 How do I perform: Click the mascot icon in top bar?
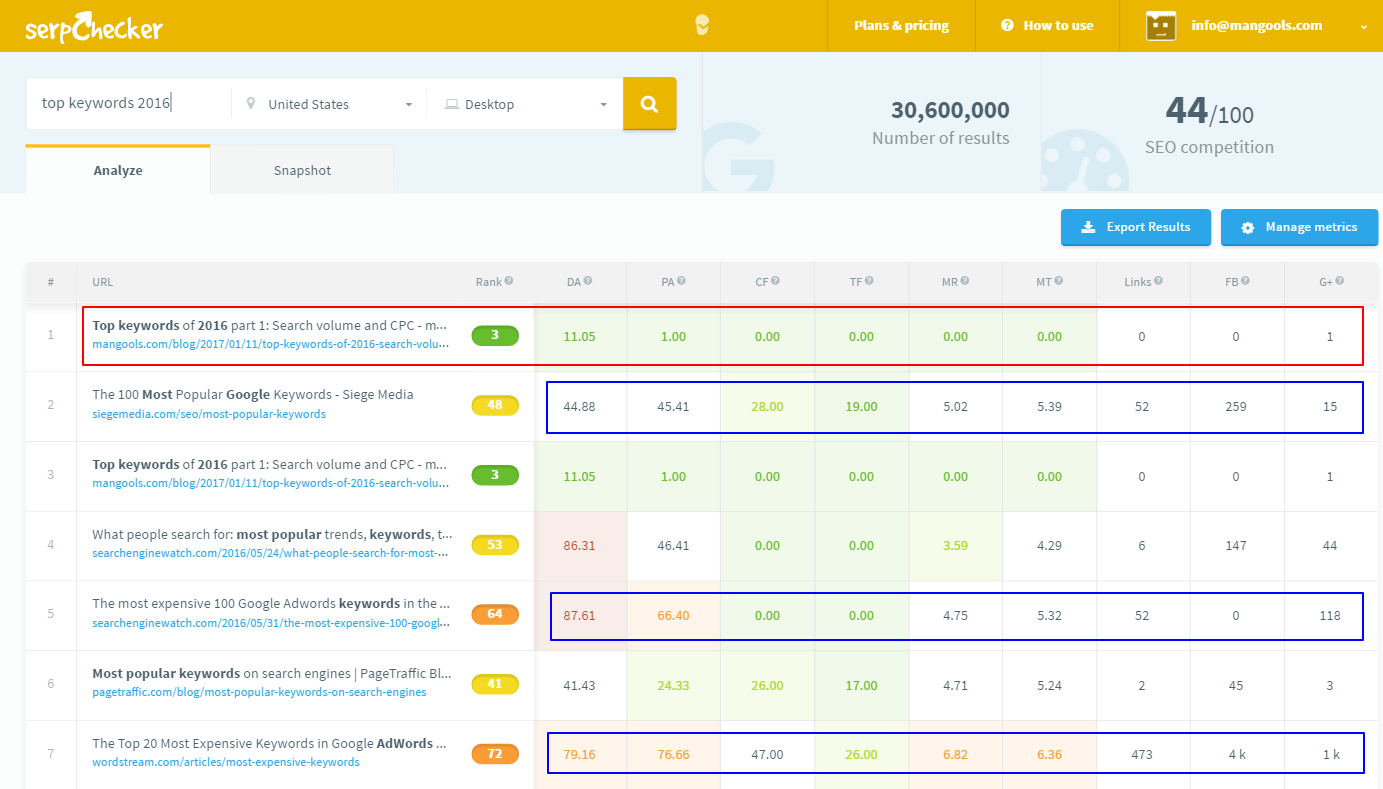pos(702,26)
